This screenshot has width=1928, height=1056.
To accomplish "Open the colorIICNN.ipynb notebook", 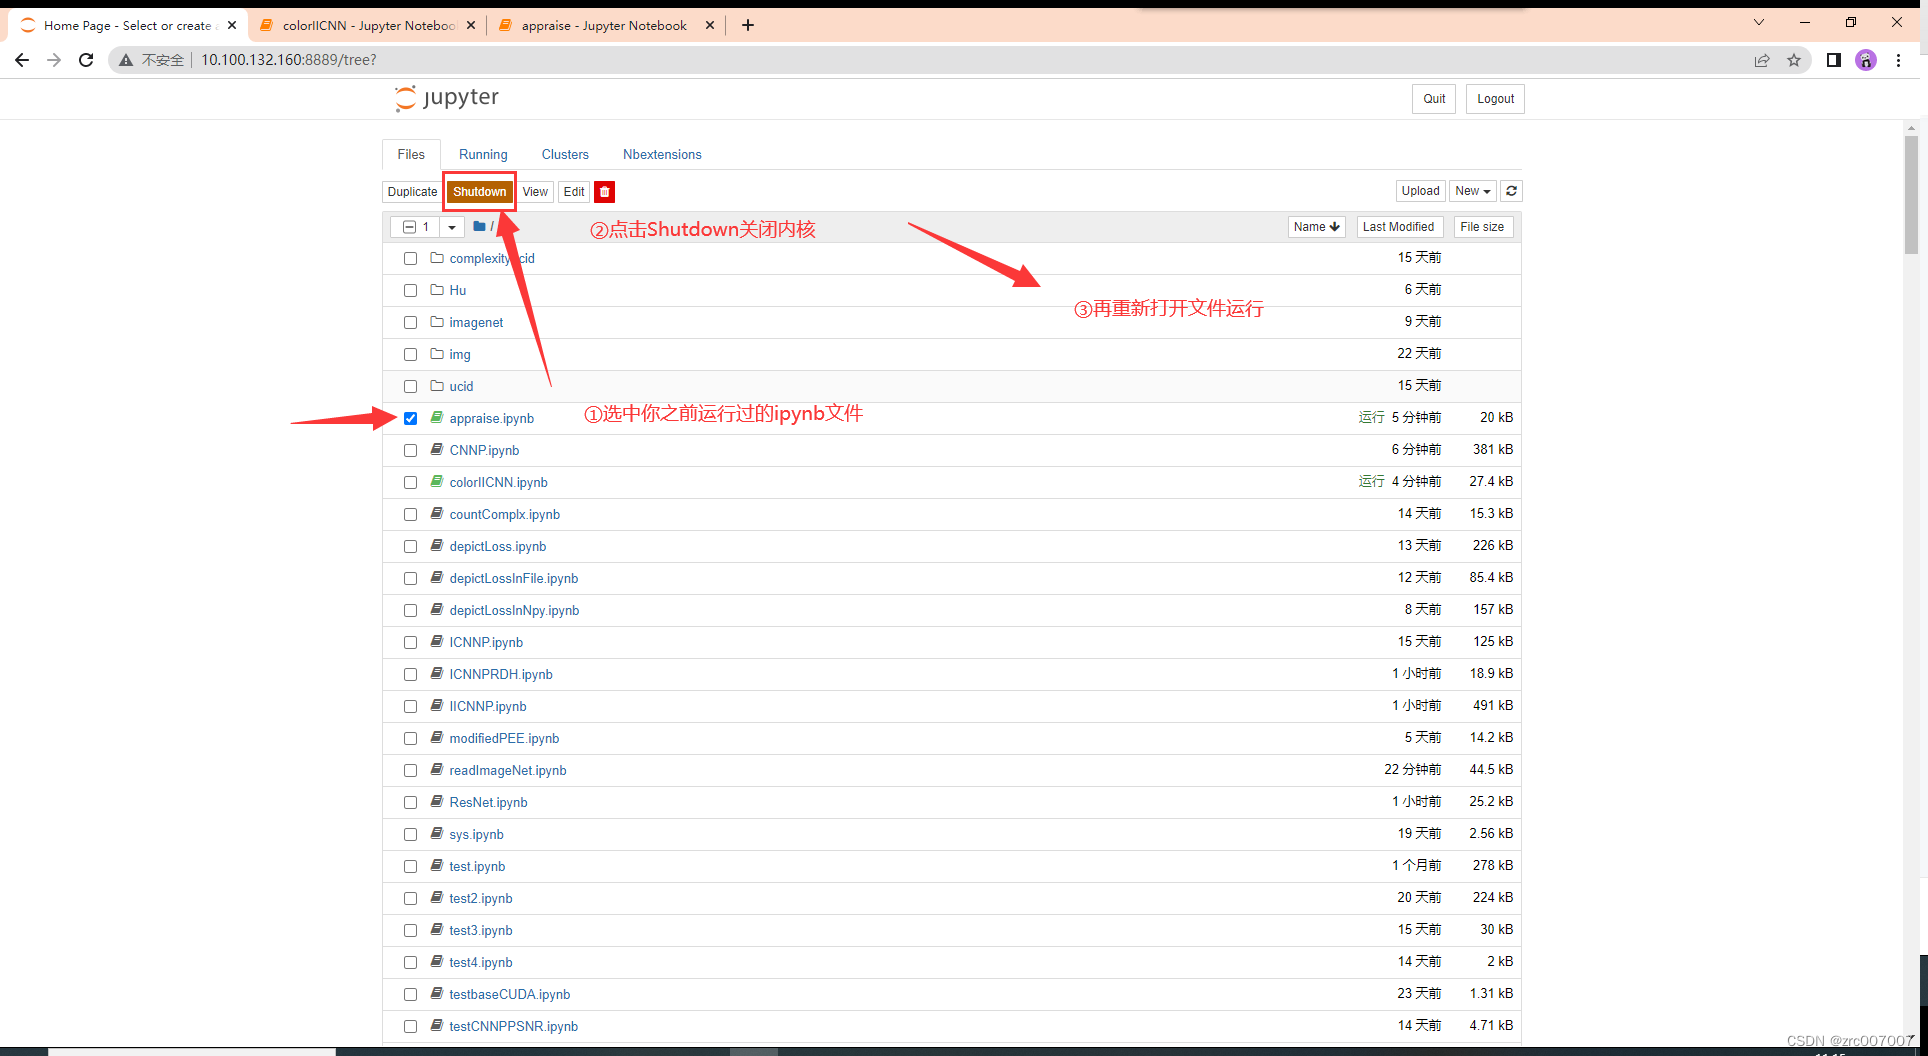I will pyautogui.click(x=498, y=482).
